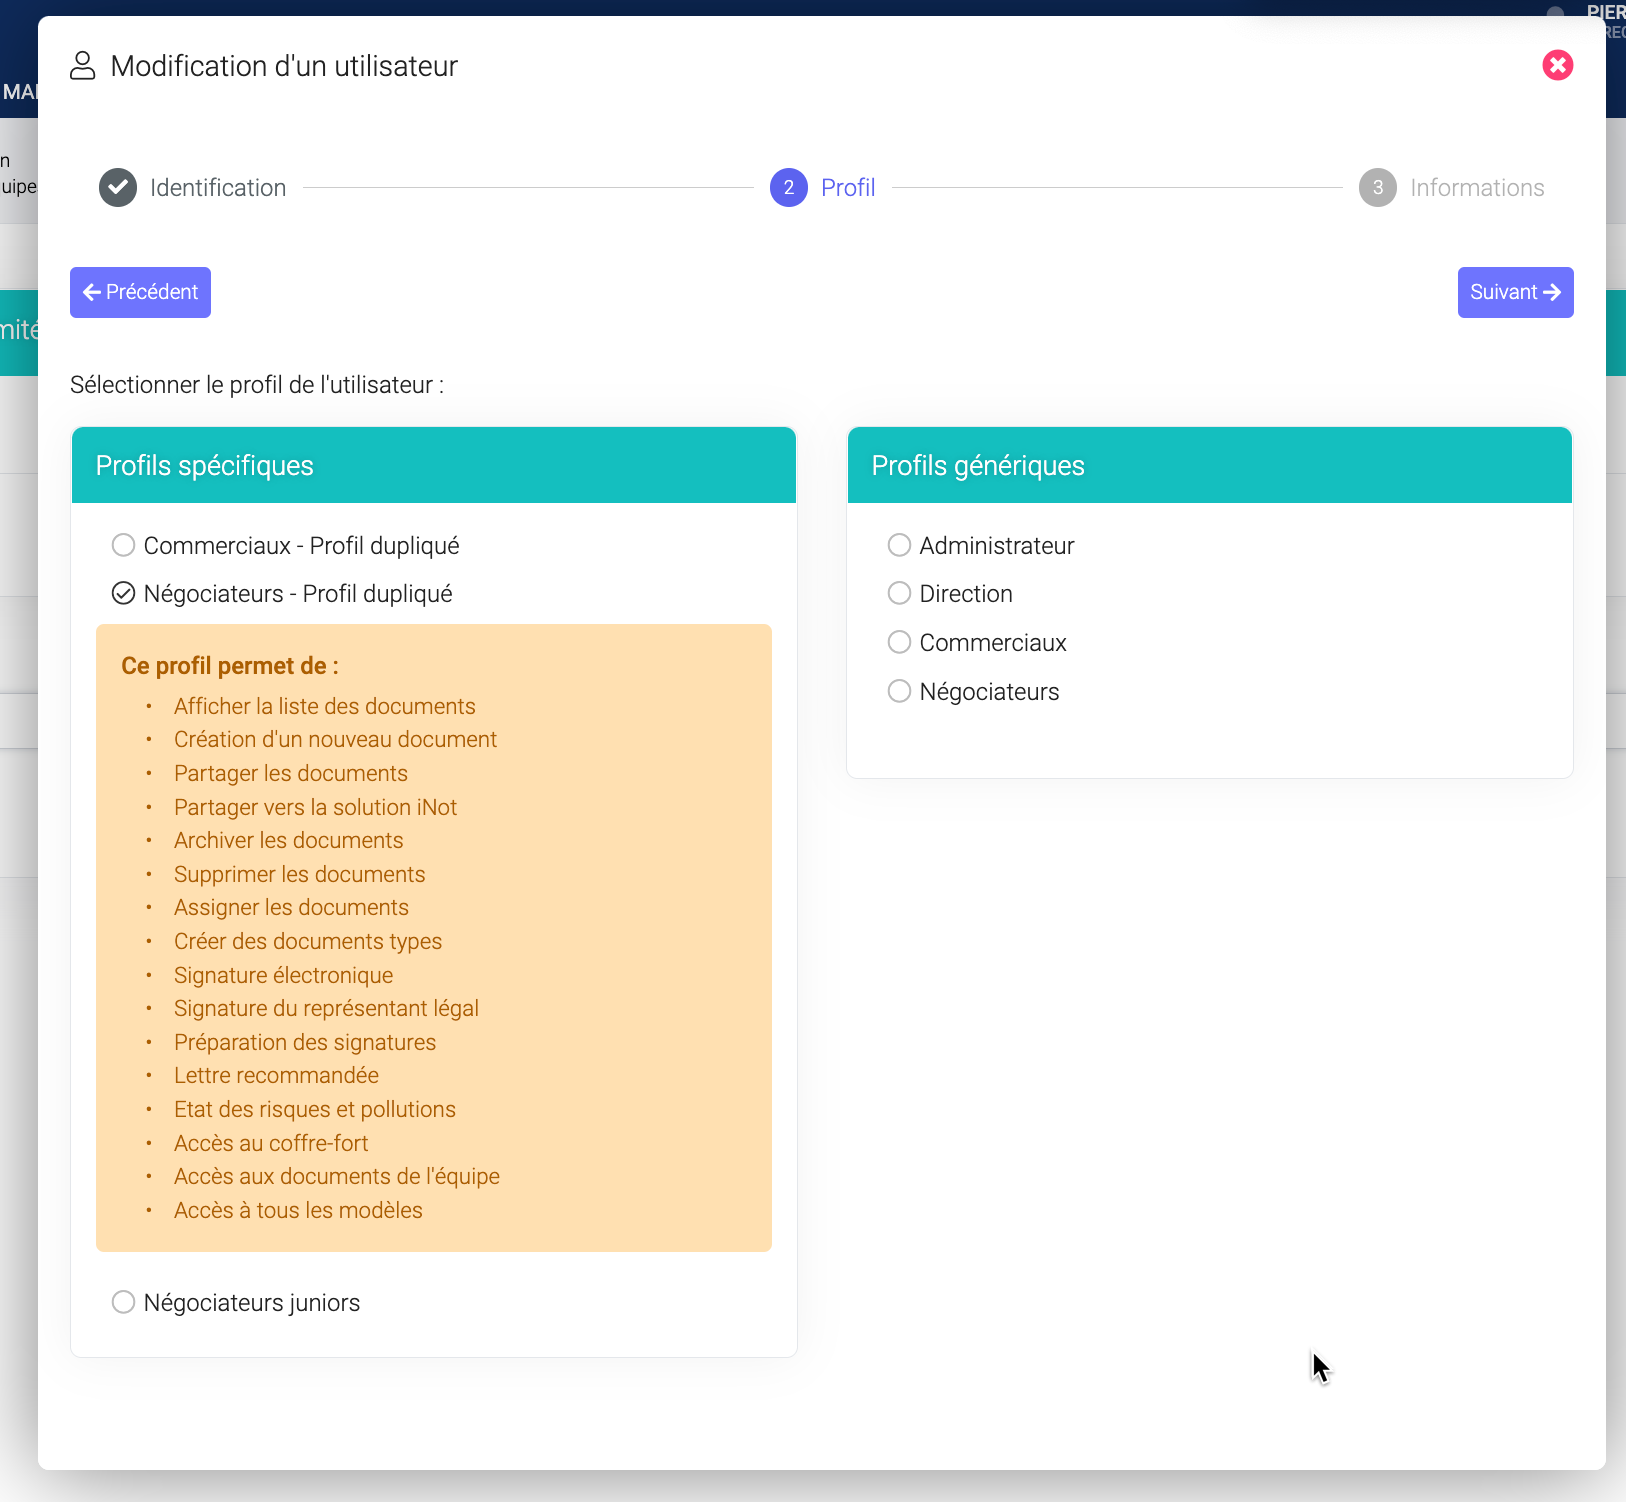The width and height of the screenshot is (1626, 1502).
Task: Click the Profils spécifiques panel header
Action: click(433, 466)
